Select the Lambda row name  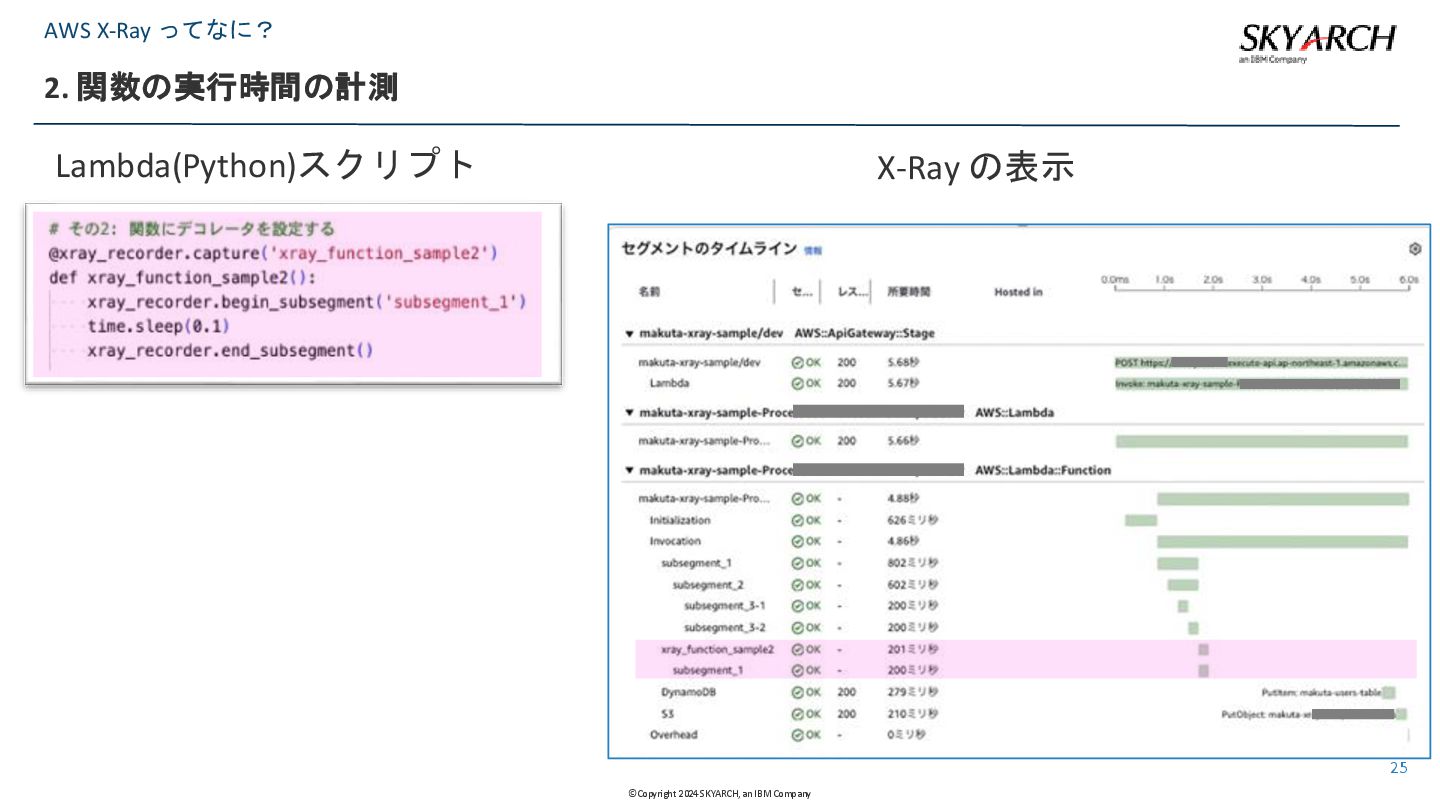(669, 383)
